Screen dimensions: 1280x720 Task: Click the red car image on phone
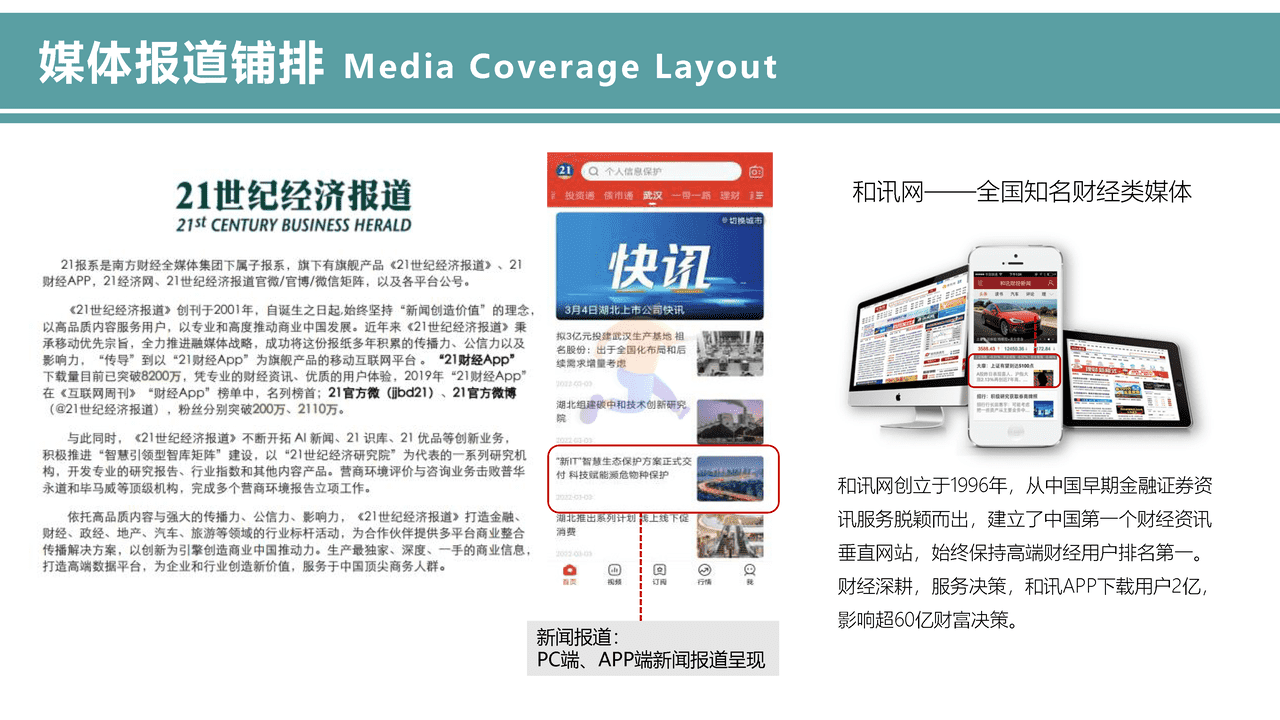tap(1016, 322)
